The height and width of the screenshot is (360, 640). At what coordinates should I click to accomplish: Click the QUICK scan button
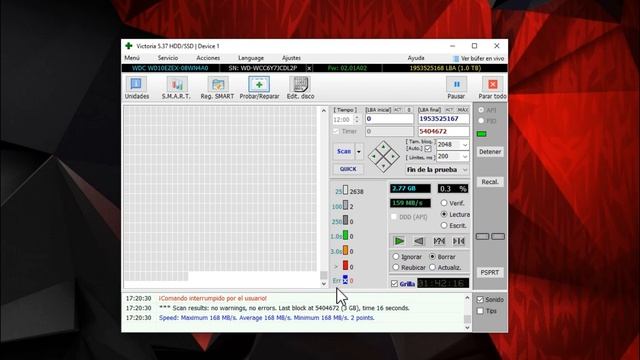tap(348, 169)
